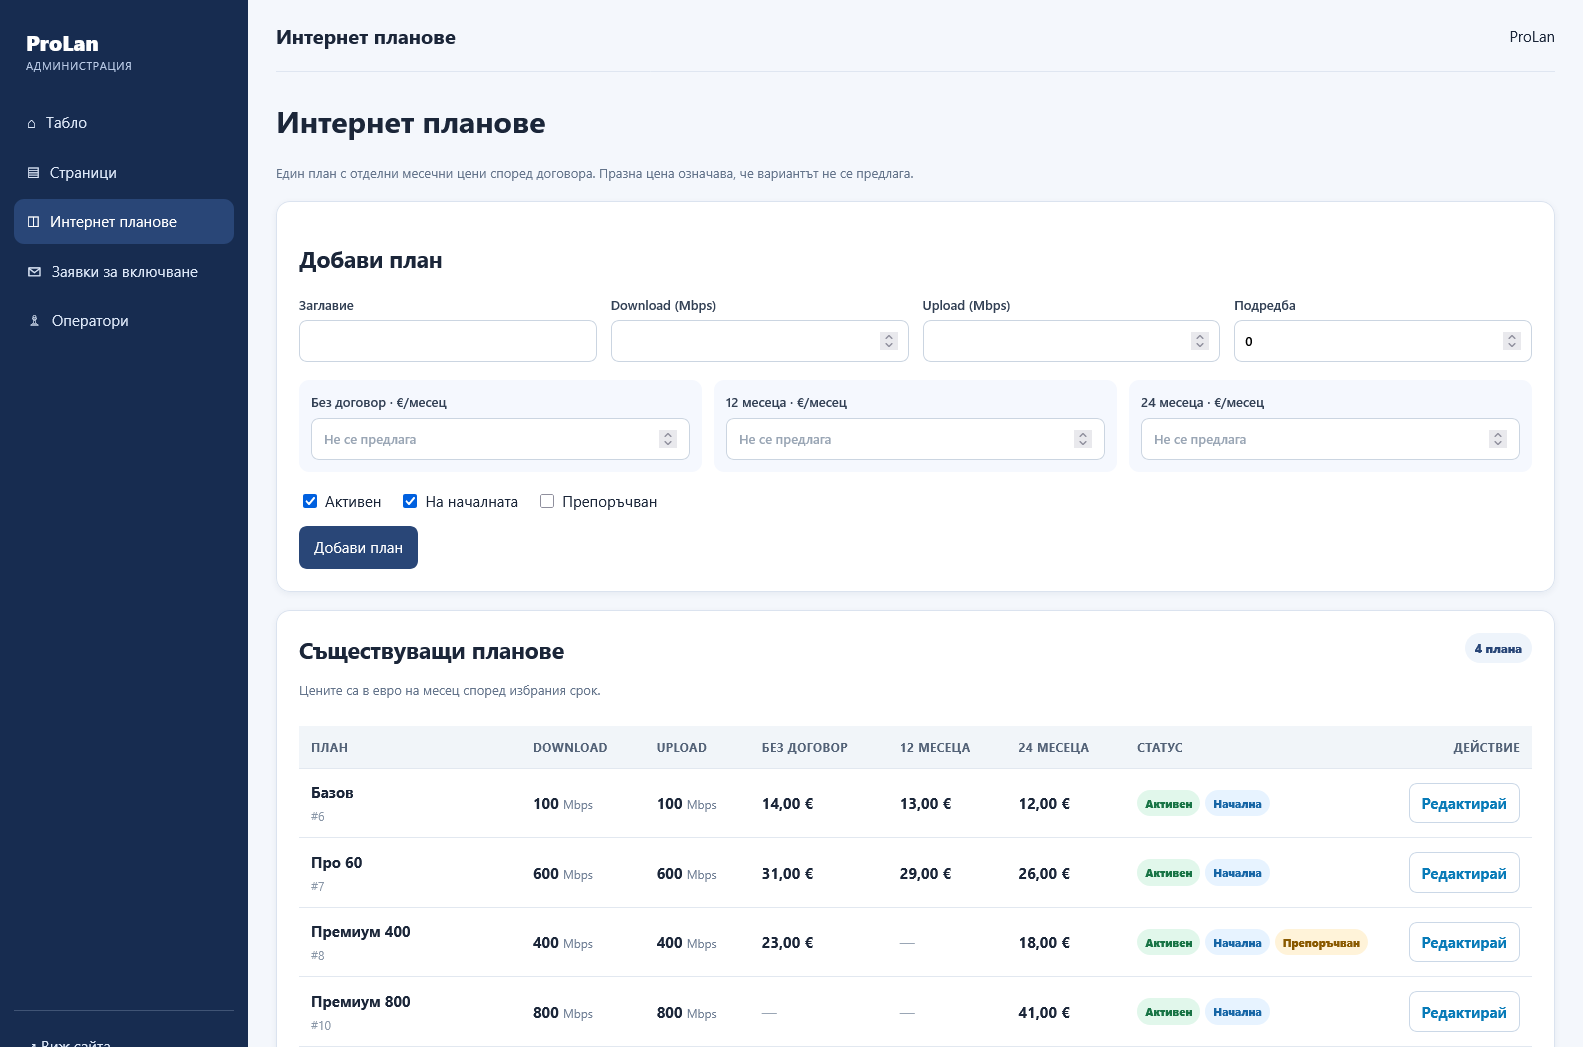Click the 24 месеца price spinner

coord(1497,439)
